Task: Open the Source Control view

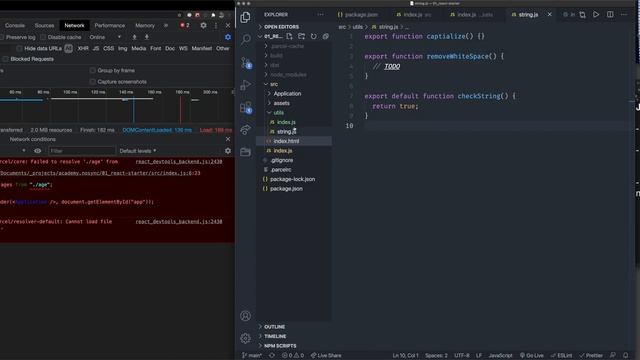Action: click(x=246, y=62)
